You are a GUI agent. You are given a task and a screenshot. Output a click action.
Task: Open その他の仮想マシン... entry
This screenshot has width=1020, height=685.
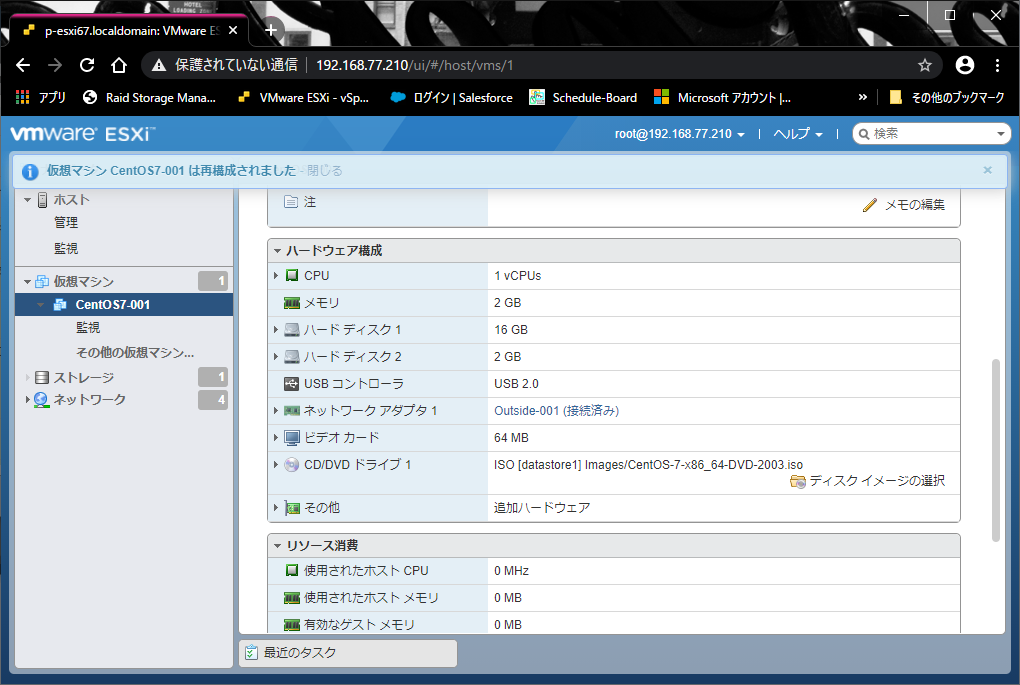pyautogui.click(x=135, y=353)
